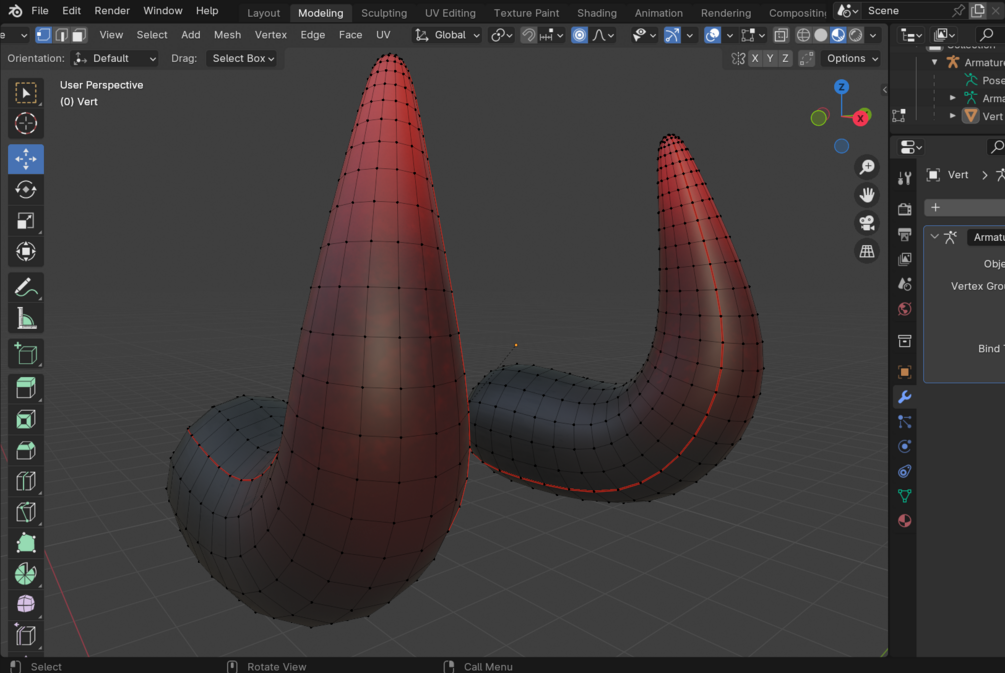1005x673 pixels.
Task: Switch to the Sculpting workspace tab
Action: pos(384,13)
